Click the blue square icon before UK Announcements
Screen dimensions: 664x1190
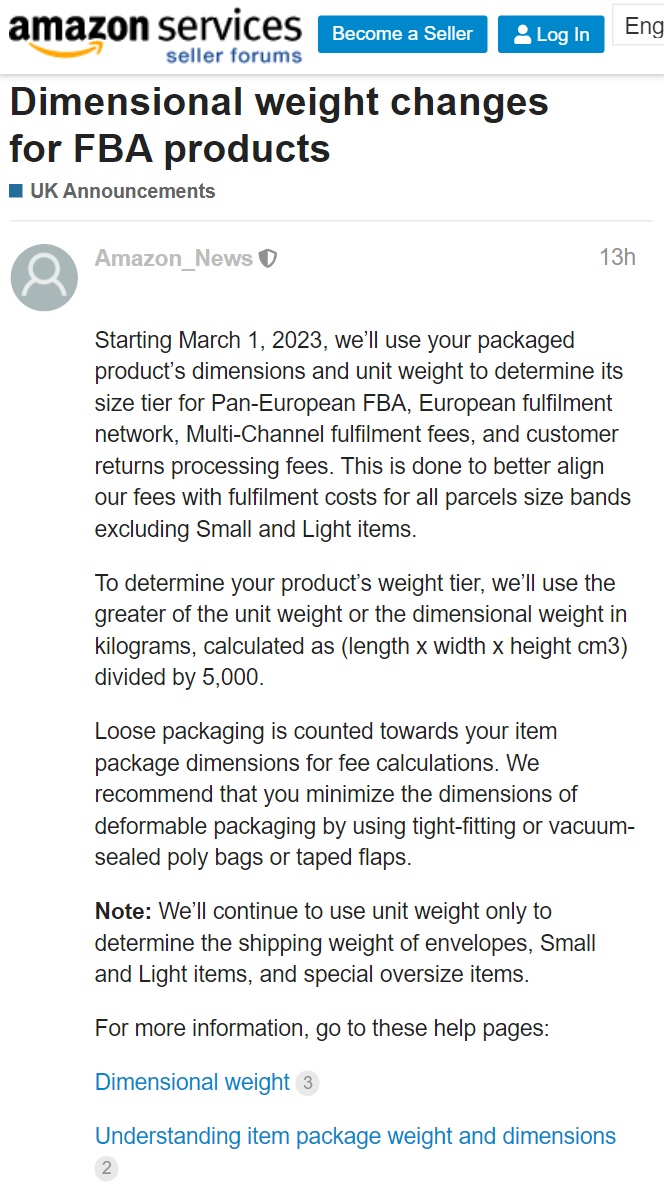click(x=15, y=190)
